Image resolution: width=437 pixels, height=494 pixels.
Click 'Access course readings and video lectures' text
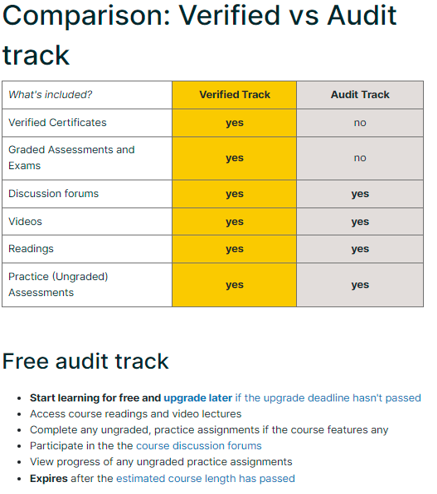tap(136, 414)
